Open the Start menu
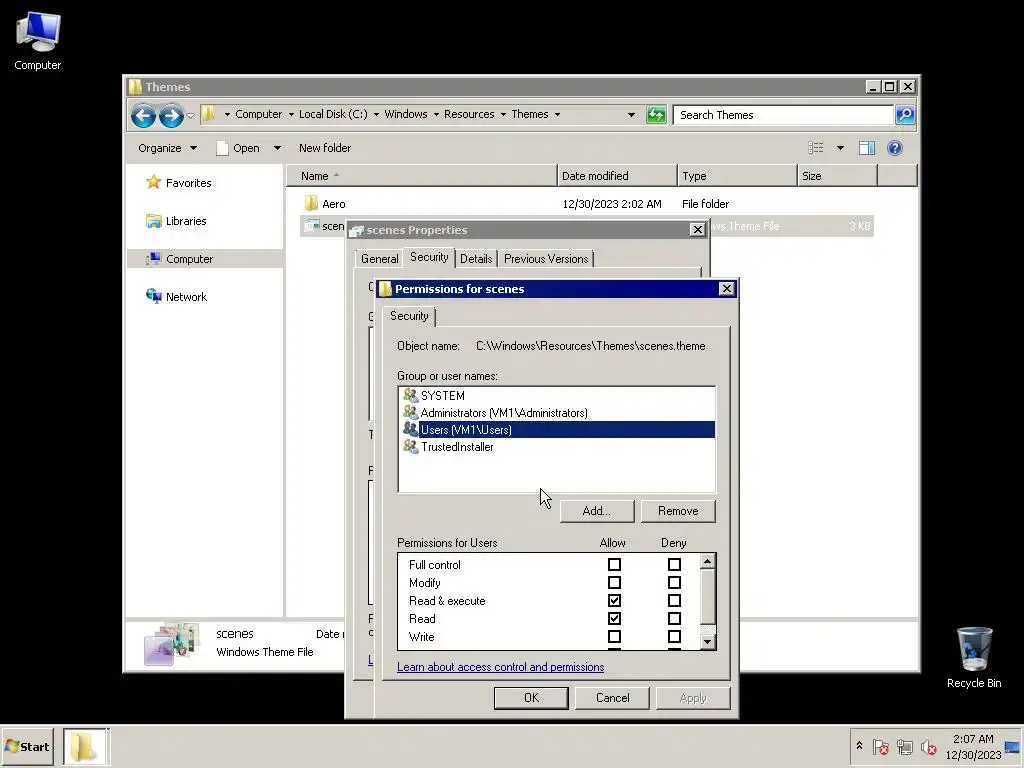1024x768 pixels. coord(27,746)
